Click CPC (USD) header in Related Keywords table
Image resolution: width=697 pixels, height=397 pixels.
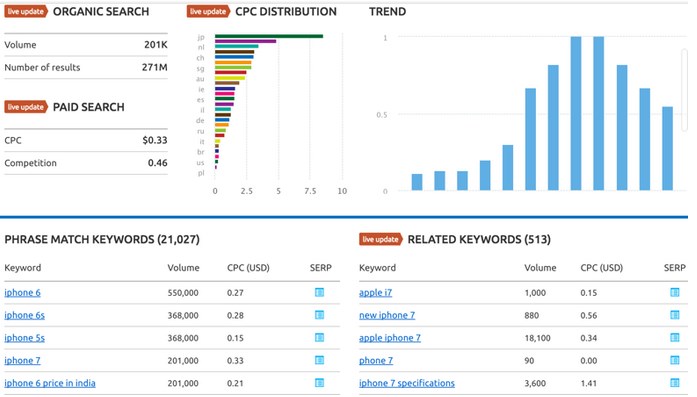(x=601, y=268)
